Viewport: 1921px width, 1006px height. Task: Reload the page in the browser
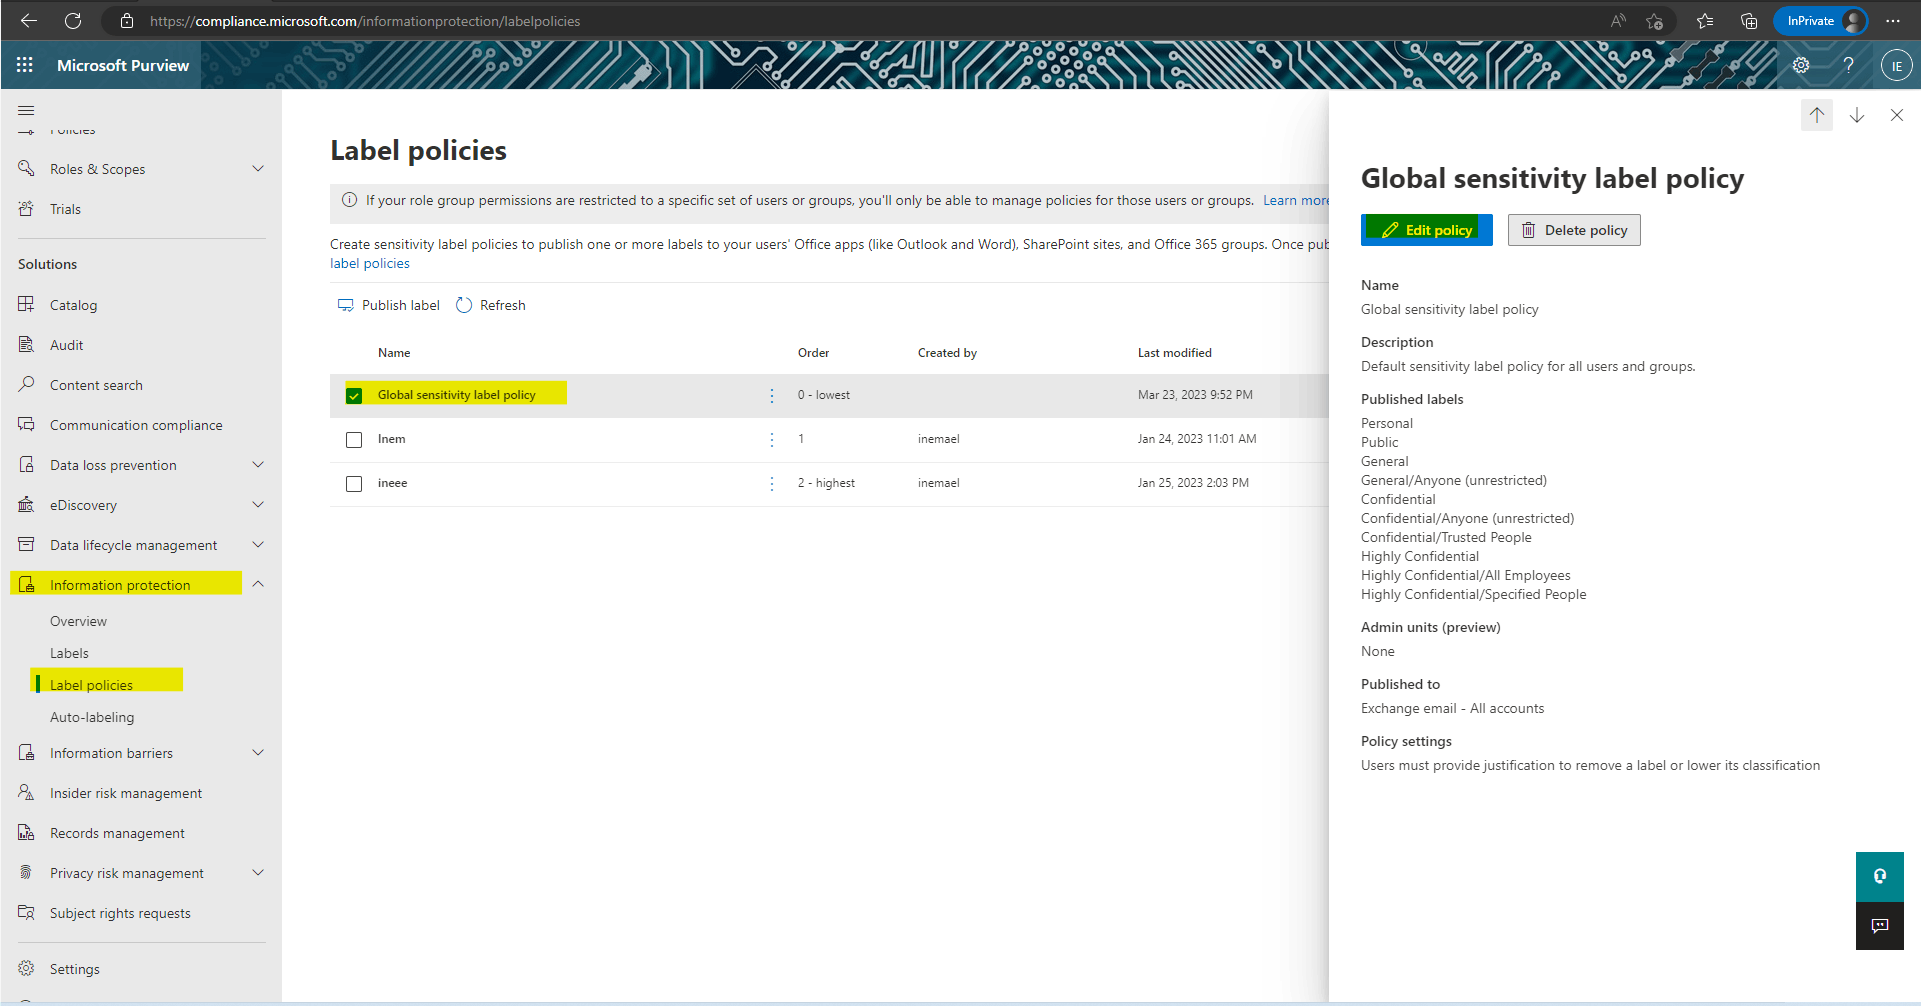[73, 20]
